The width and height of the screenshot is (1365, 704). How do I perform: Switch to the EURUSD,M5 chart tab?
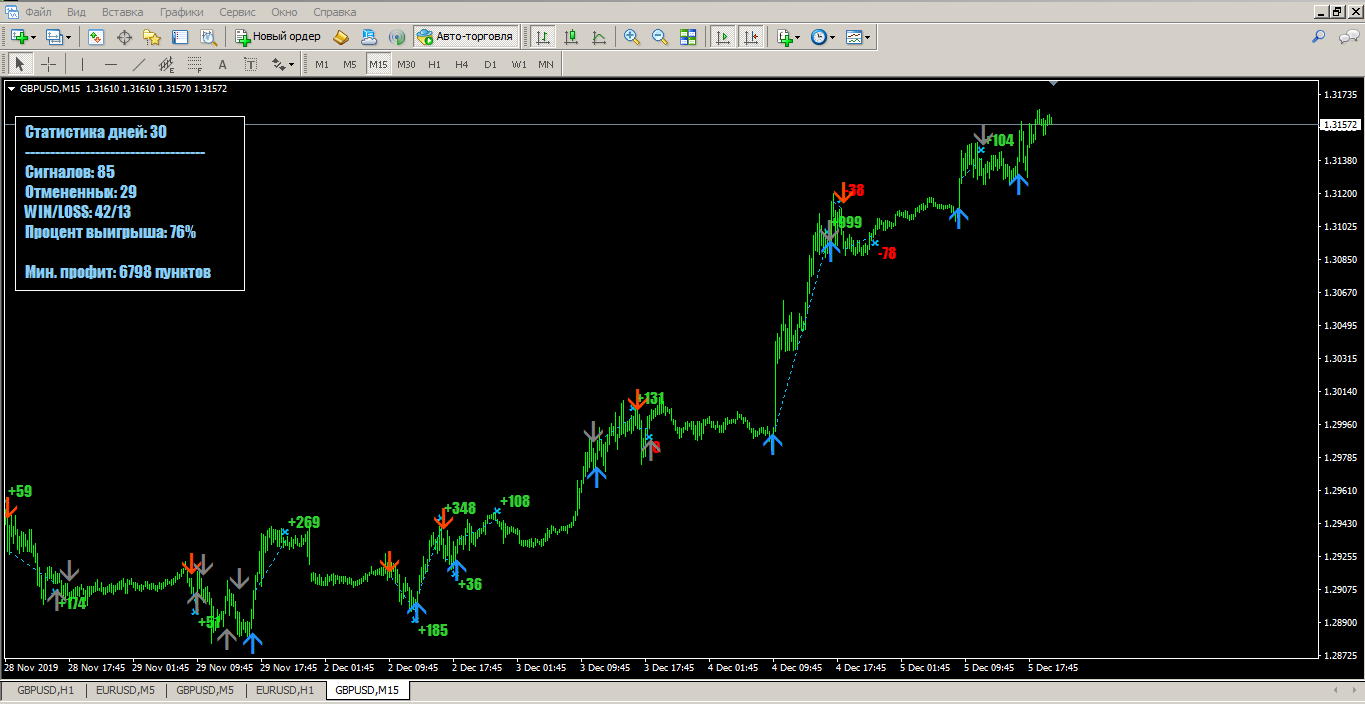click(125, 690)
